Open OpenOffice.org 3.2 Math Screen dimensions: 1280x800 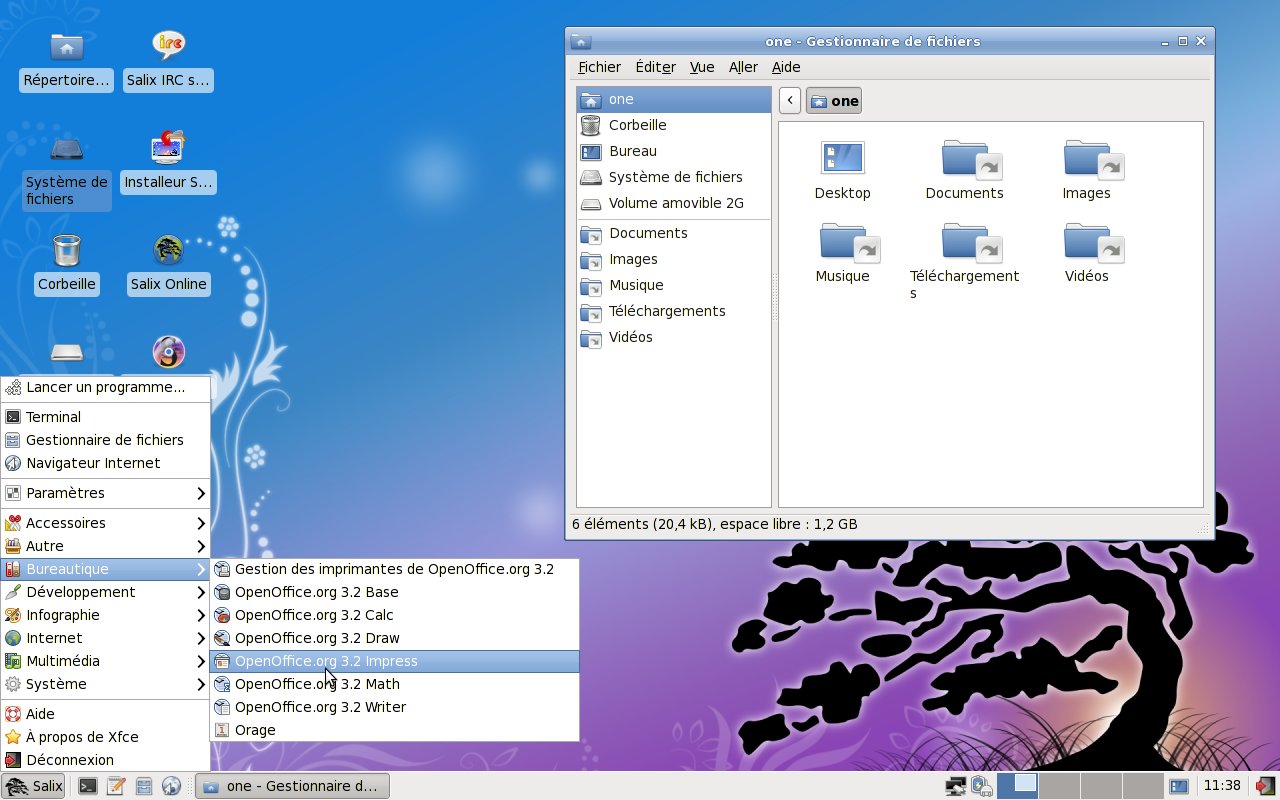pyautogui.click(x=394, y=684)
